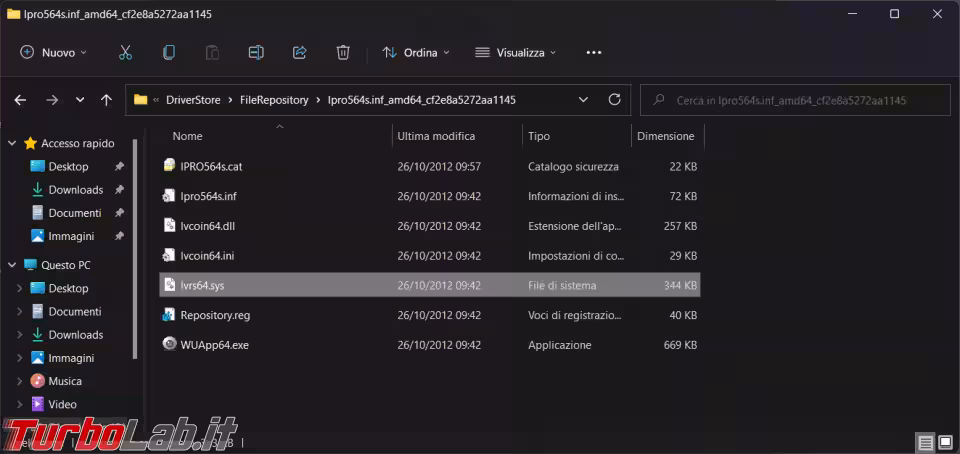Screen dimensions: 960x454
Task: Sort by the Dimensione column header
Action: click(666, 136)
